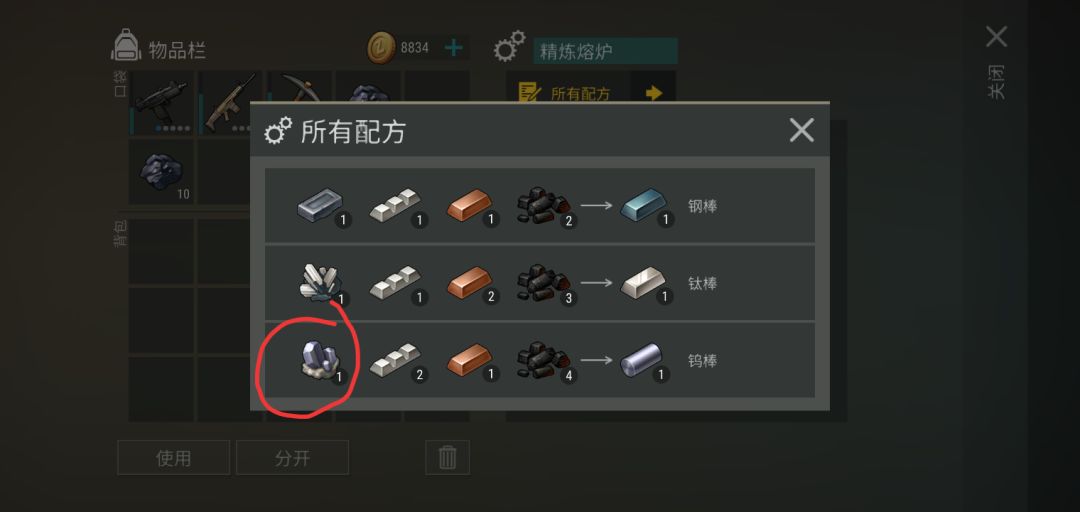
Task: Tap the copper bar in the titanium recipe
Action: coord(469,283)
